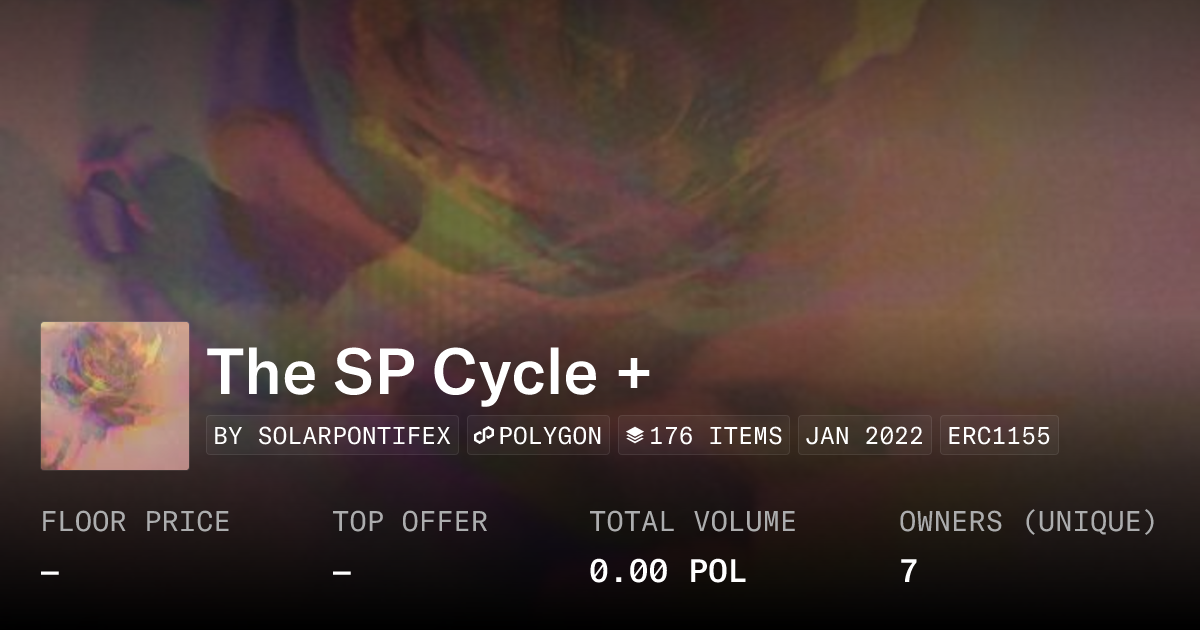
Task: Click the unique owners count 7
Action: (x=908, y=572)
